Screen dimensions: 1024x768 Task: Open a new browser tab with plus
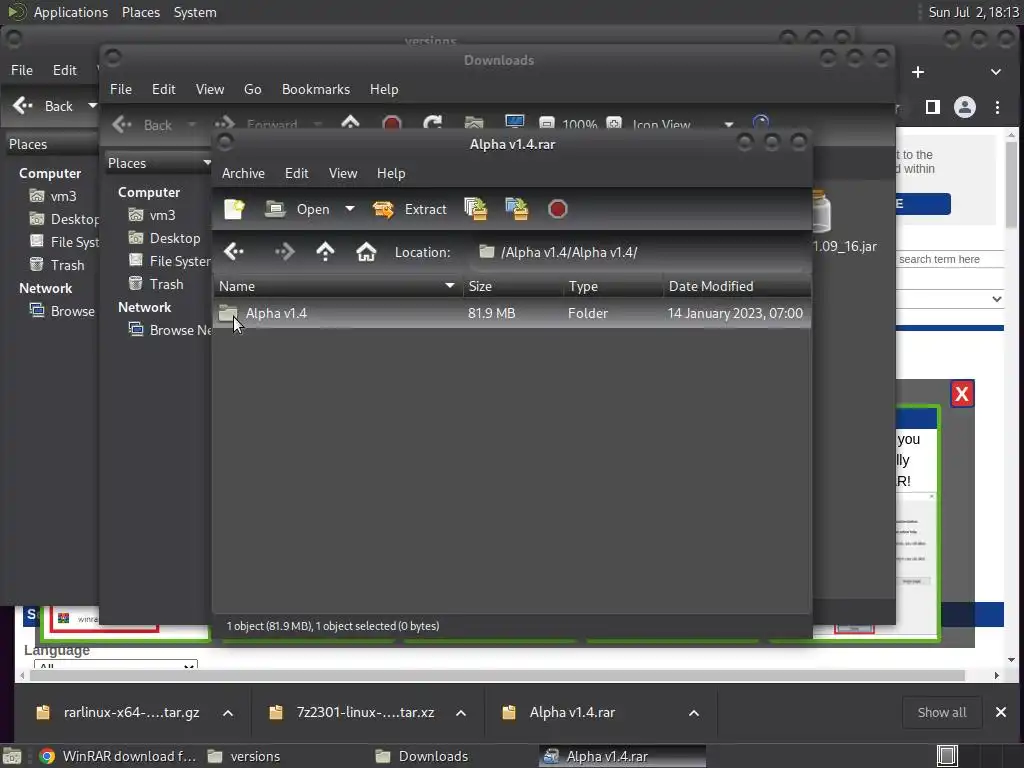[x=918, y=72]
